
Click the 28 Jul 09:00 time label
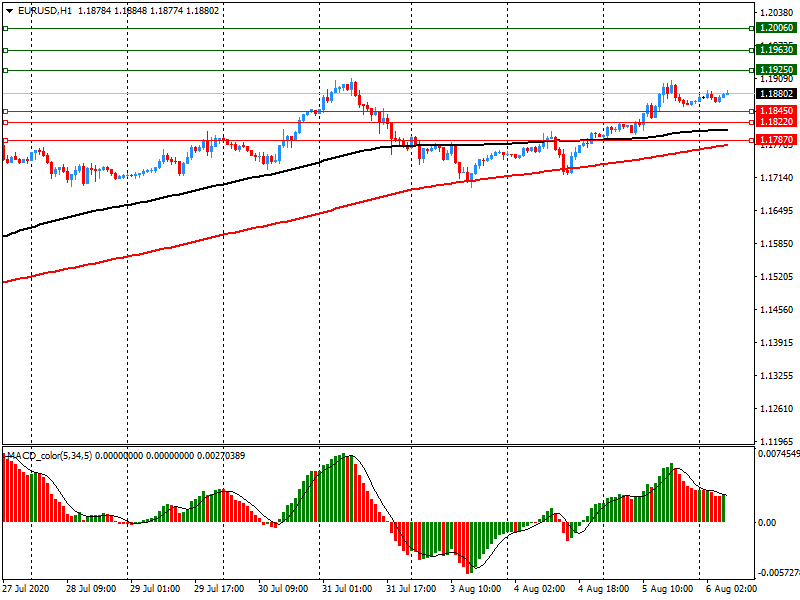(91, 589)
